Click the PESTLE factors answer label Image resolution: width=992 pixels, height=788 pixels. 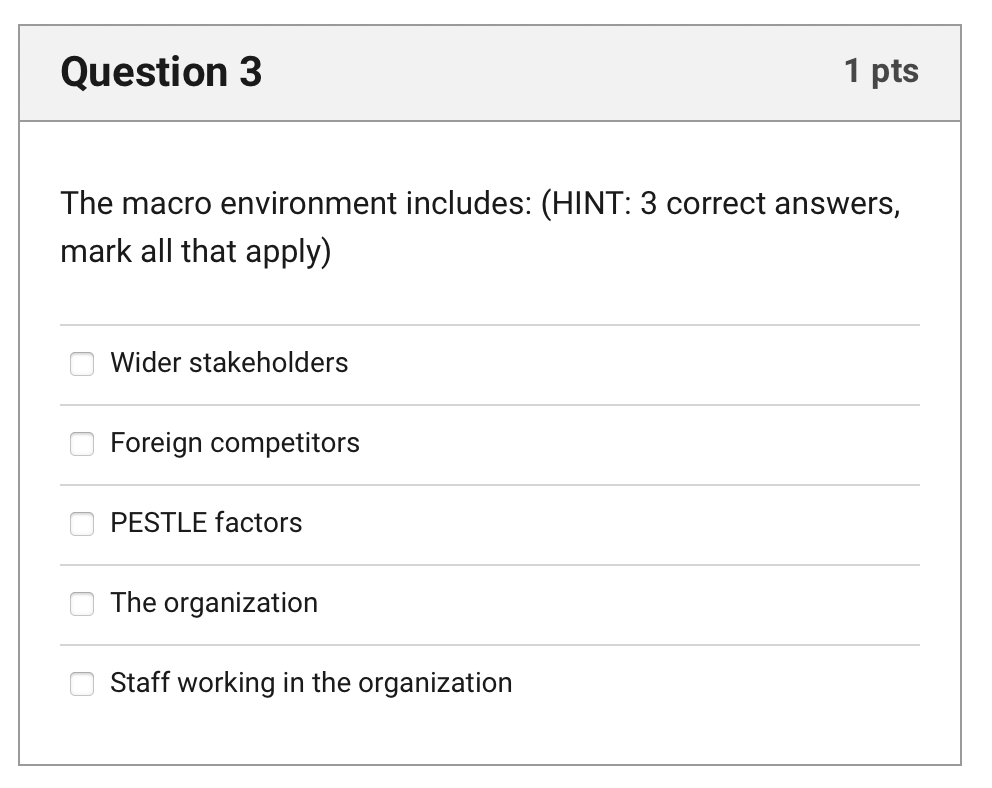coord(206,523)
